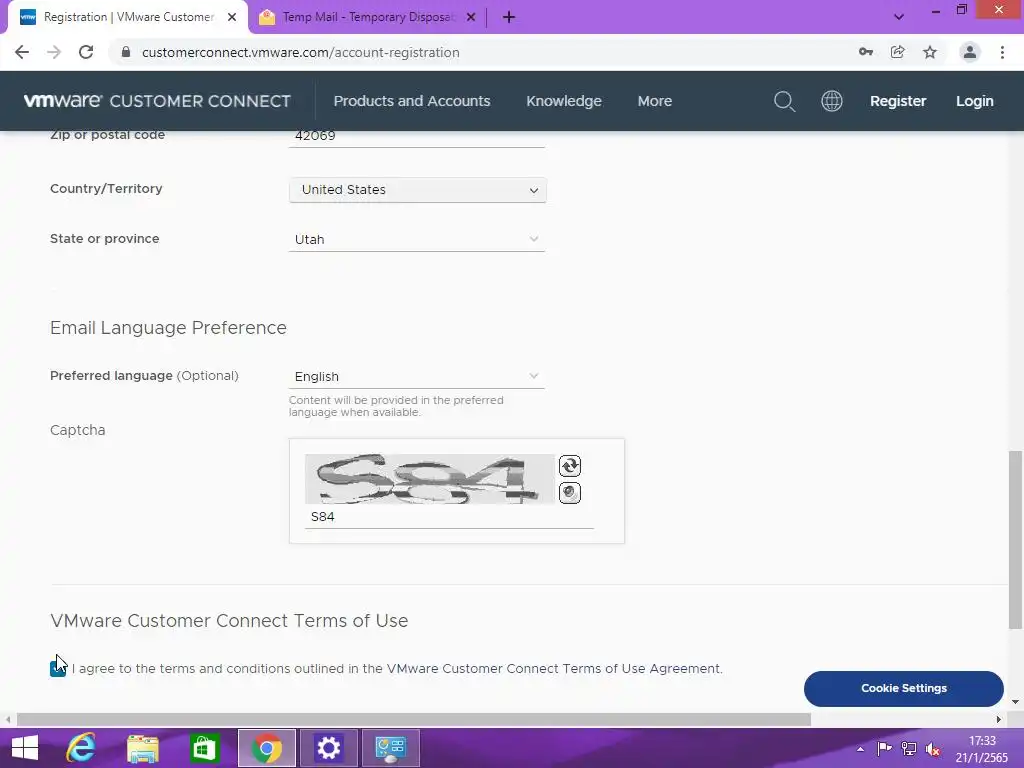The height and width of the screenshot is (768, 1024).
Task: Click the captcha image S84
Action: pyautogui.click(x=430, y=479)
